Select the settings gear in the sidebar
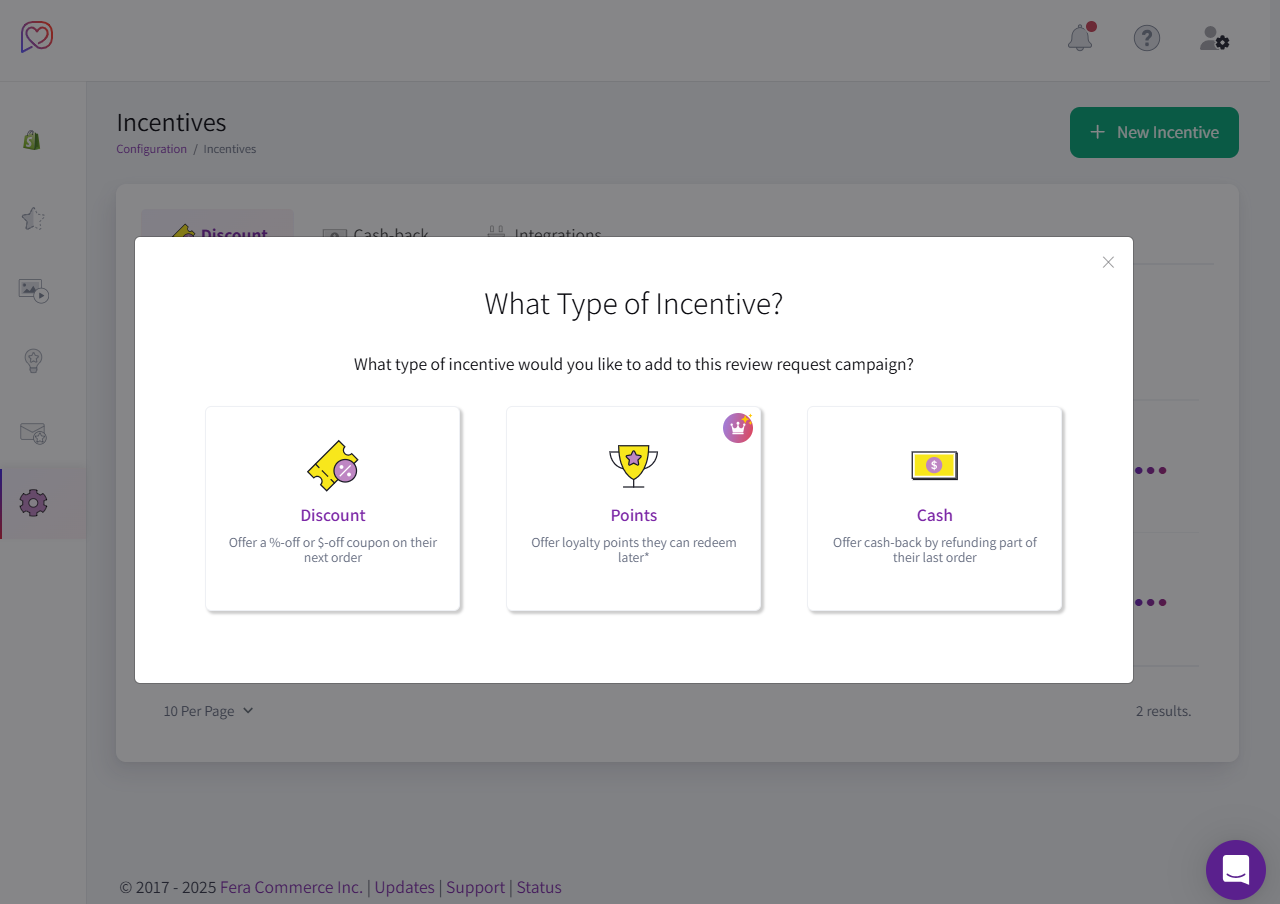1280x904 pixels. (33, 504)
